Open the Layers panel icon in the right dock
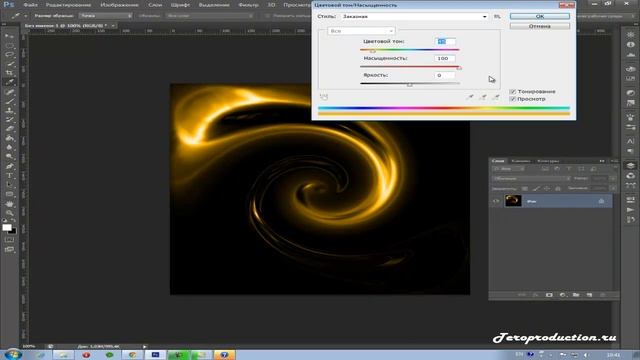 (631, 165)
